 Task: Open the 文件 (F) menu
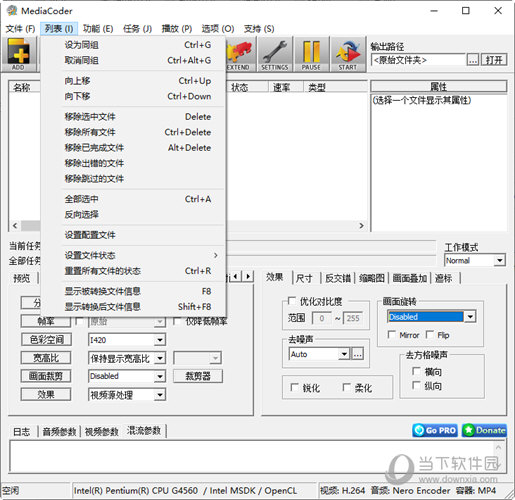tap(20, 29)
